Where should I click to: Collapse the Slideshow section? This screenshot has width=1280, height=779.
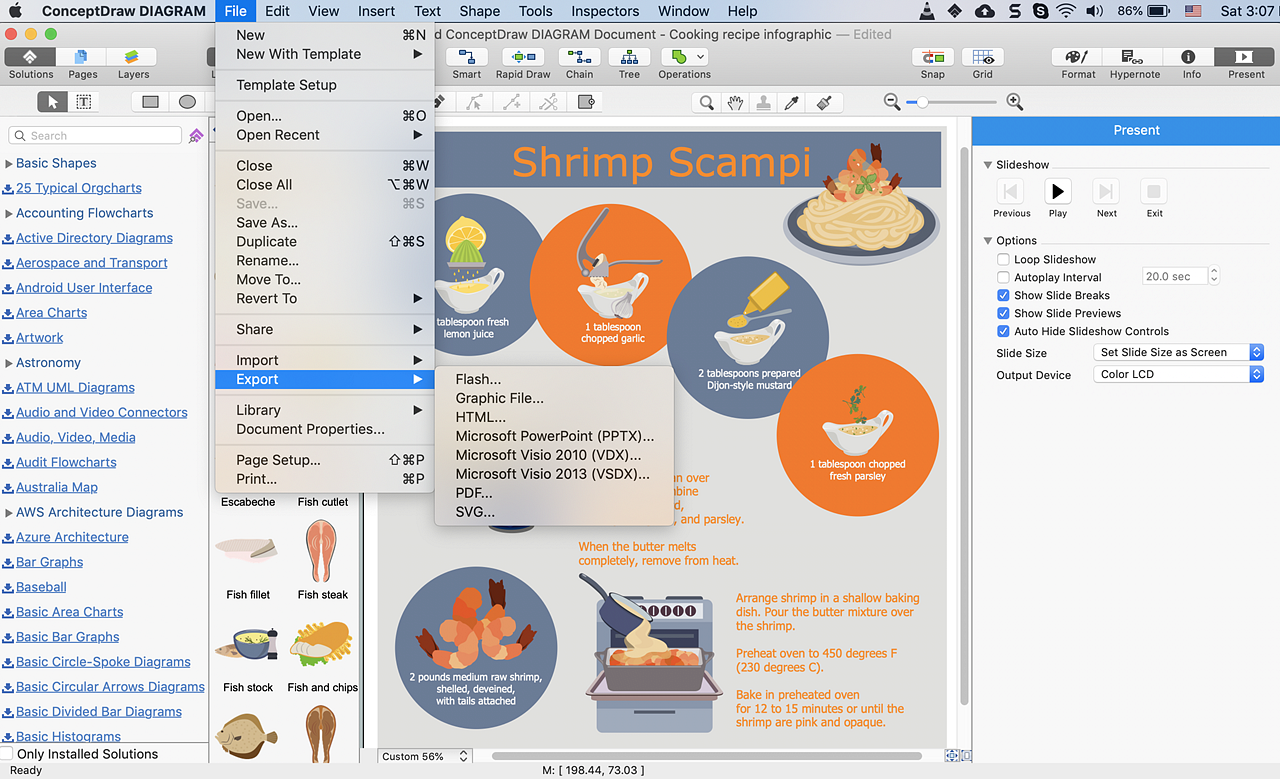click(988, 165)
